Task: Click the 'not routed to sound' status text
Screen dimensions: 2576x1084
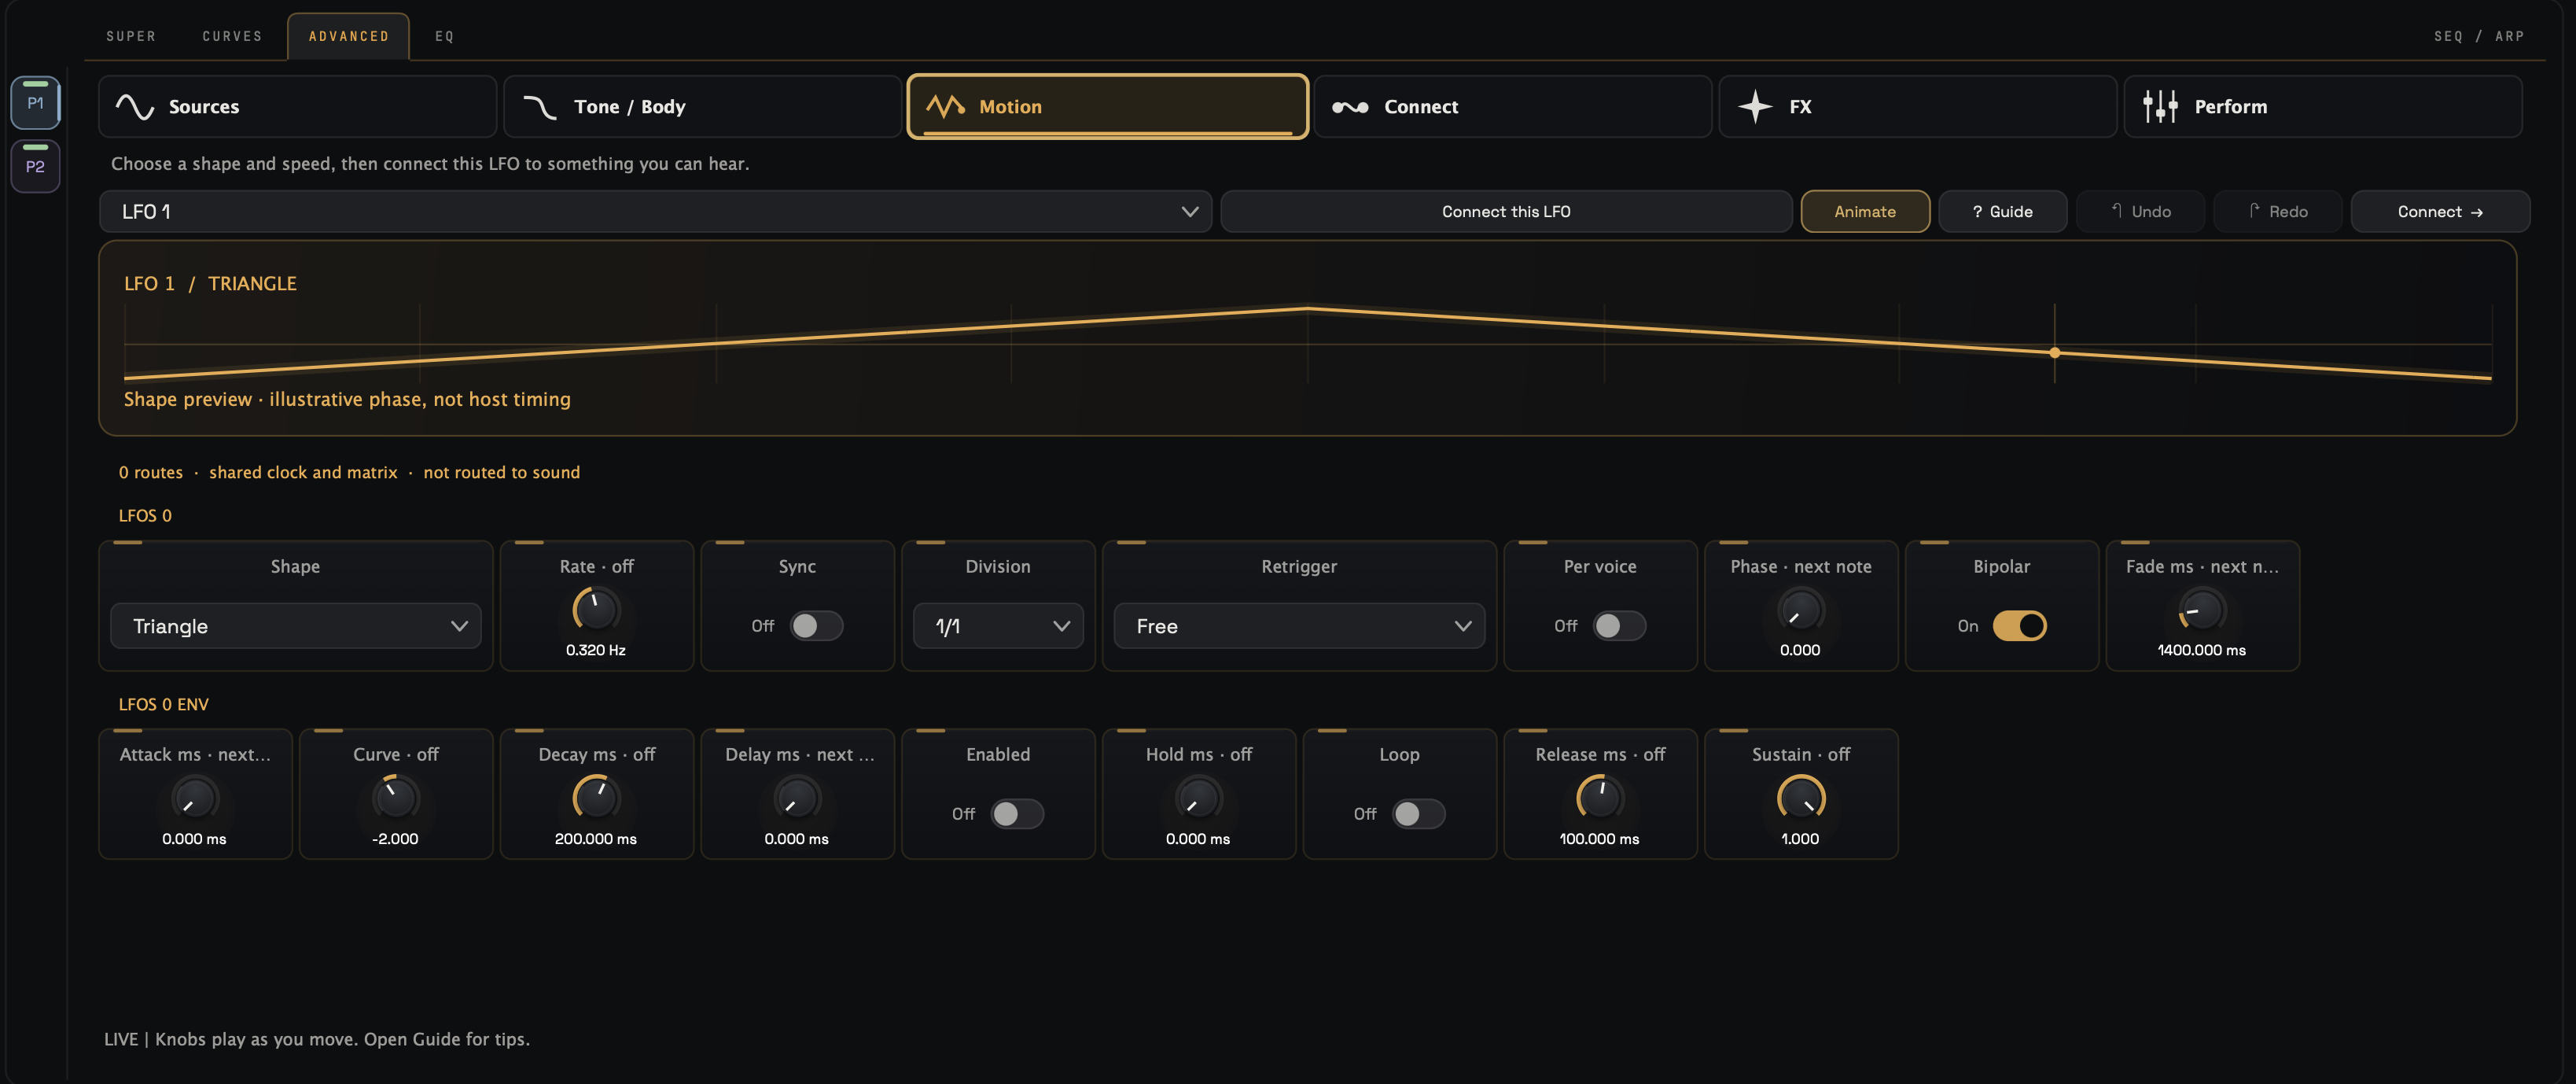Action: tap(502, 472)
